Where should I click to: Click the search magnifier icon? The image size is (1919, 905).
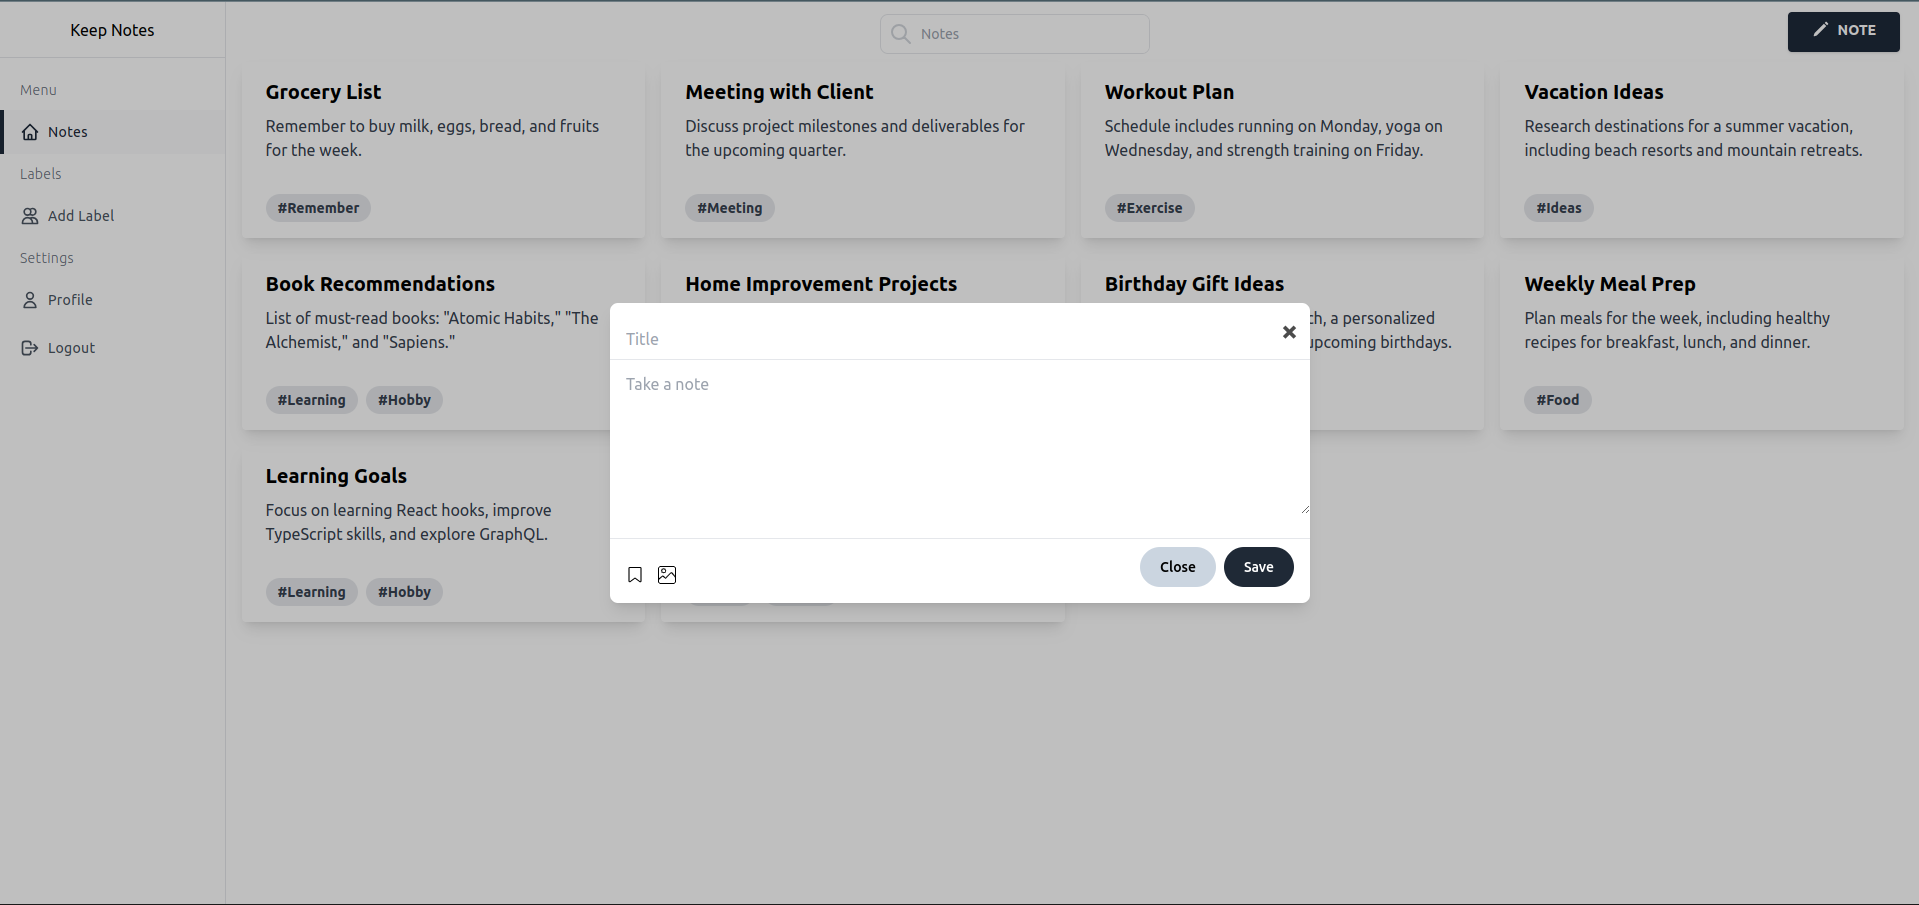pyautogui.click(x=900, y=33)
